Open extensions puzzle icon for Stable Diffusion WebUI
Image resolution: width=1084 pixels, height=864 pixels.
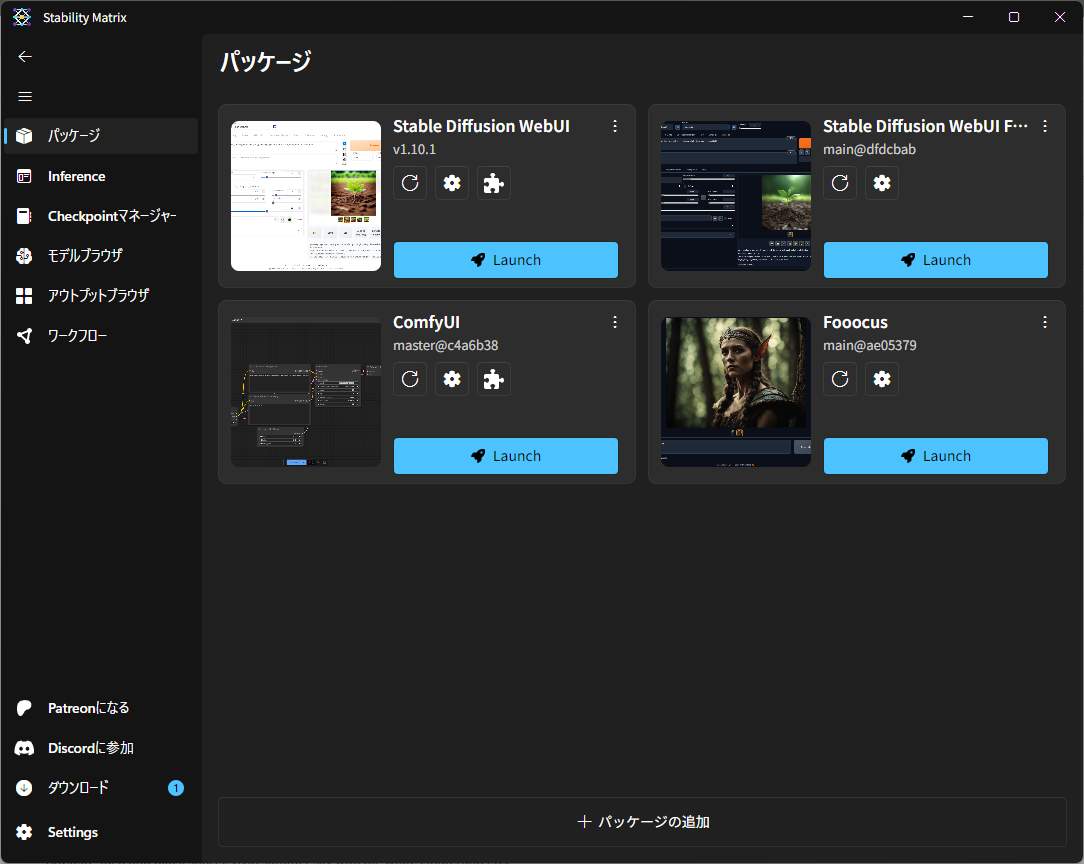(x=494, y=183)
